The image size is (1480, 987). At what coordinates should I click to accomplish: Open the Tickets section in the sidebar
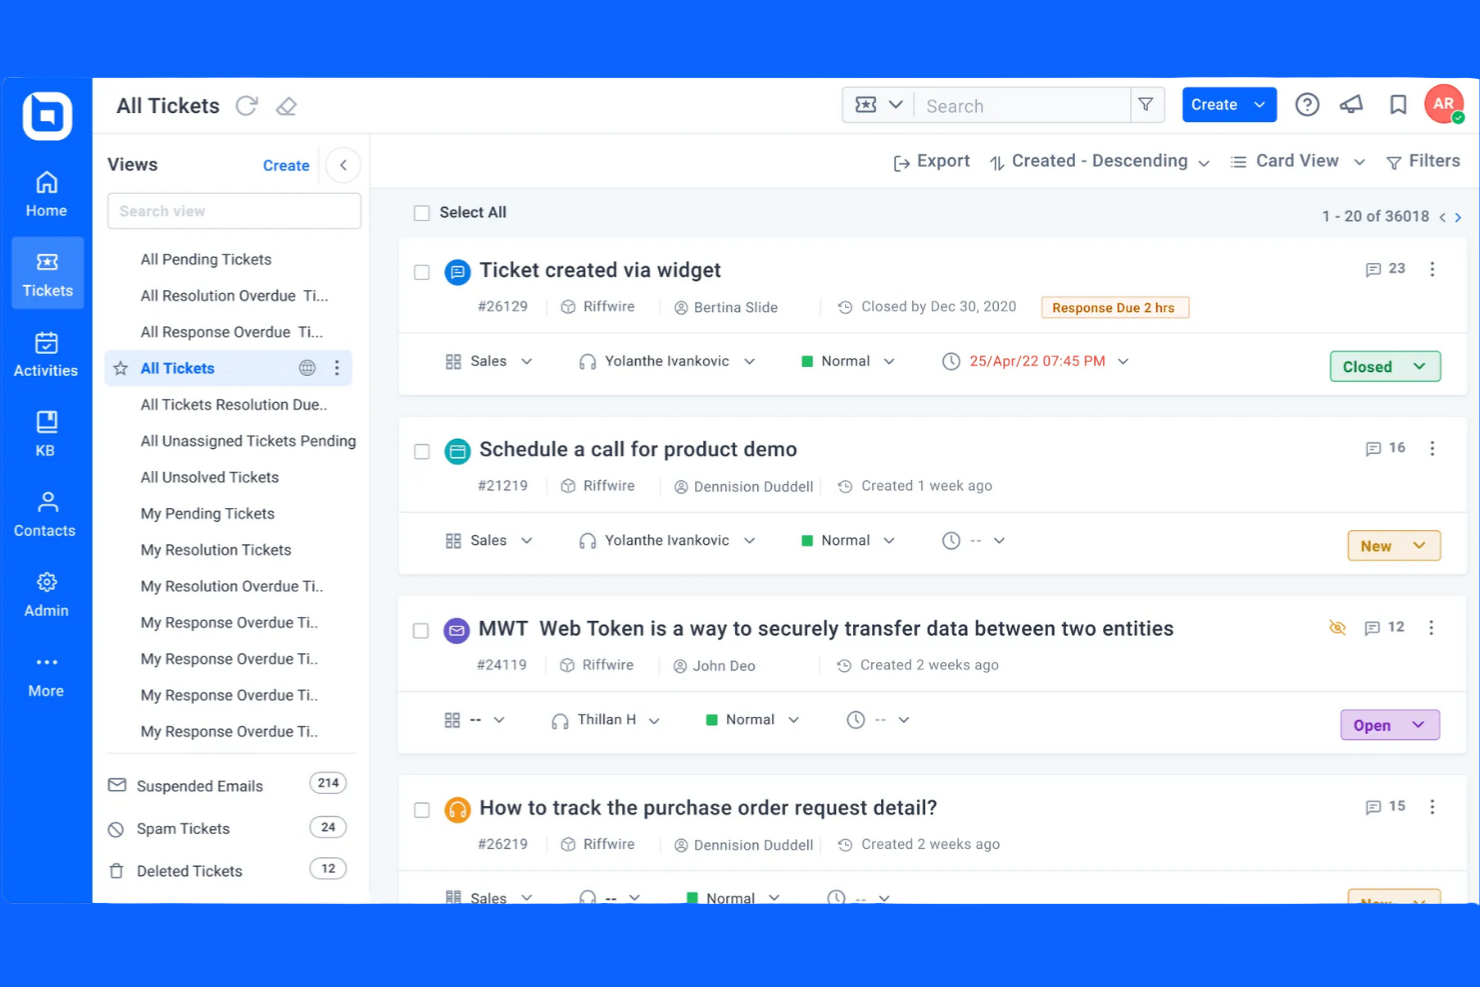(x=46, y=272)
